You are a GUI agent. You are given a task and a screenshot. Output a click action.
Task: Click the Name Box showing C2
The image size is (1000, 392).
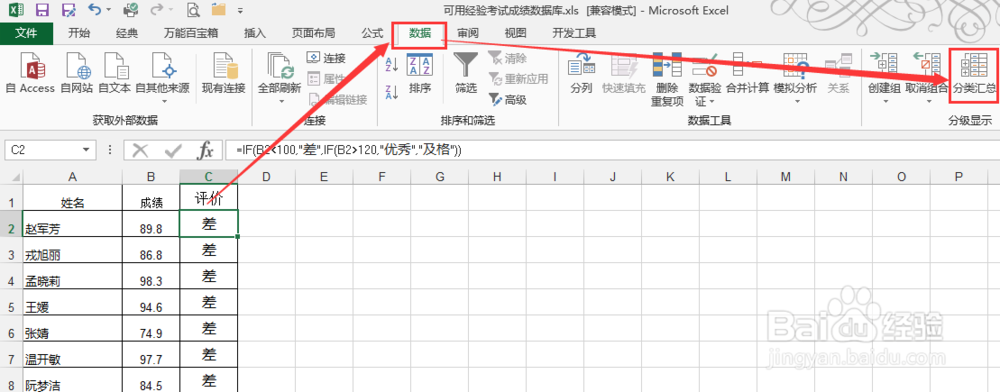click(x=43, y=150)
